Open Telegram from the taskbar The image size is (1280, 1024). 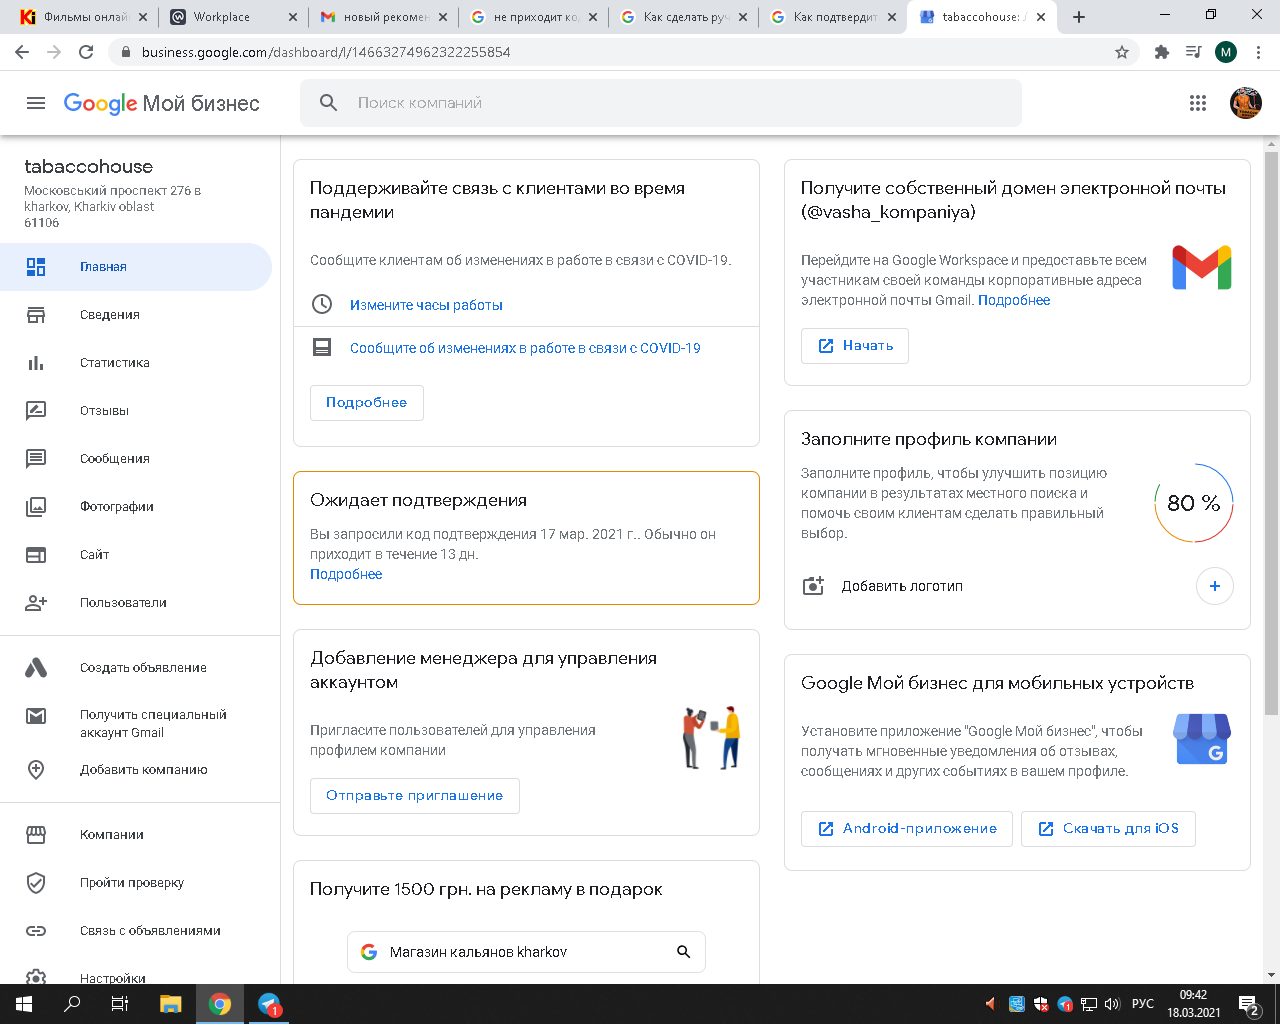point(269,1004)
